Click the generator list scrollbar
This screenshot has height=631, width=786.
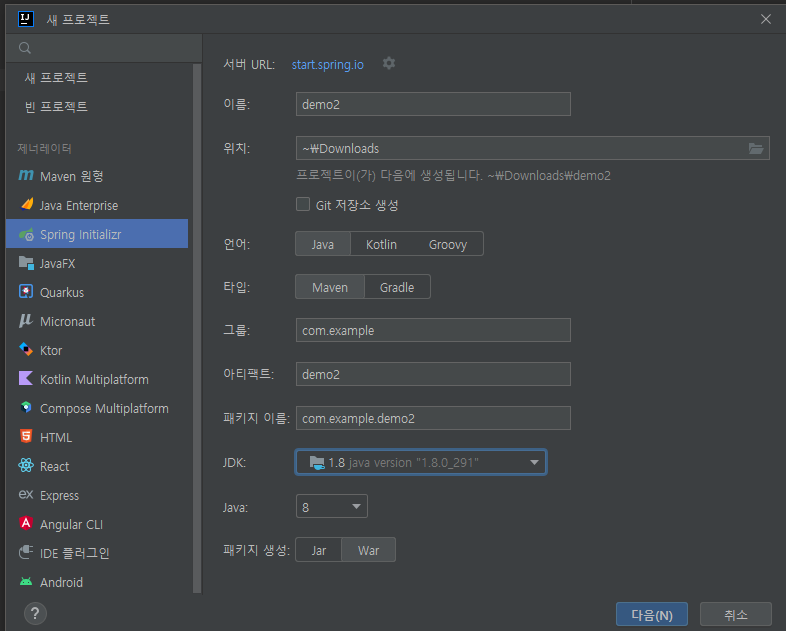click(197, 328)
